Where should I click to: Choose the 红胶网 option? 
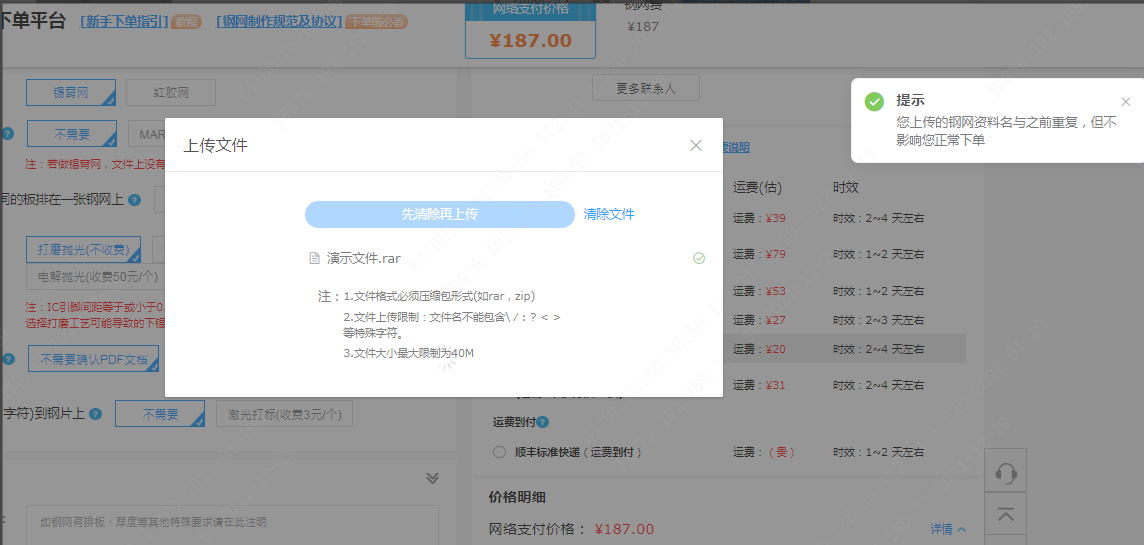click(171, 93)
